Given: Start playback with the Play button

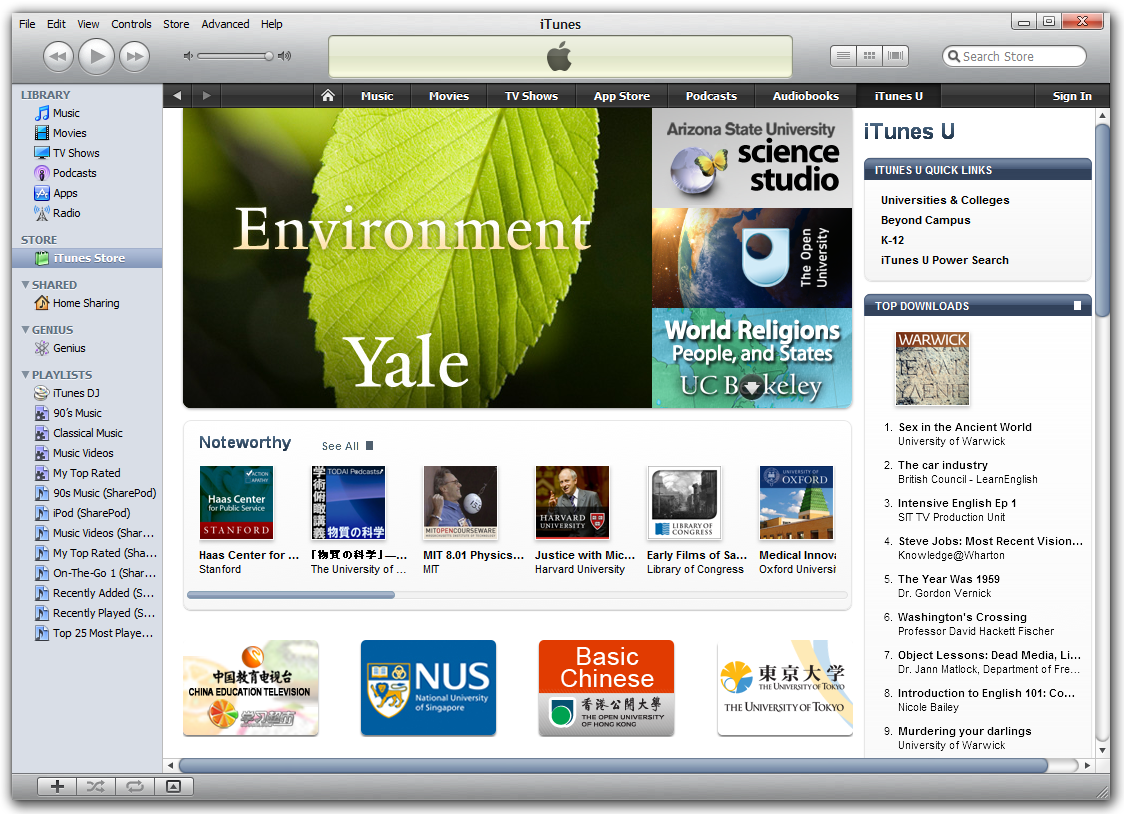Looking at the screenshot, I should pos(97,57).
